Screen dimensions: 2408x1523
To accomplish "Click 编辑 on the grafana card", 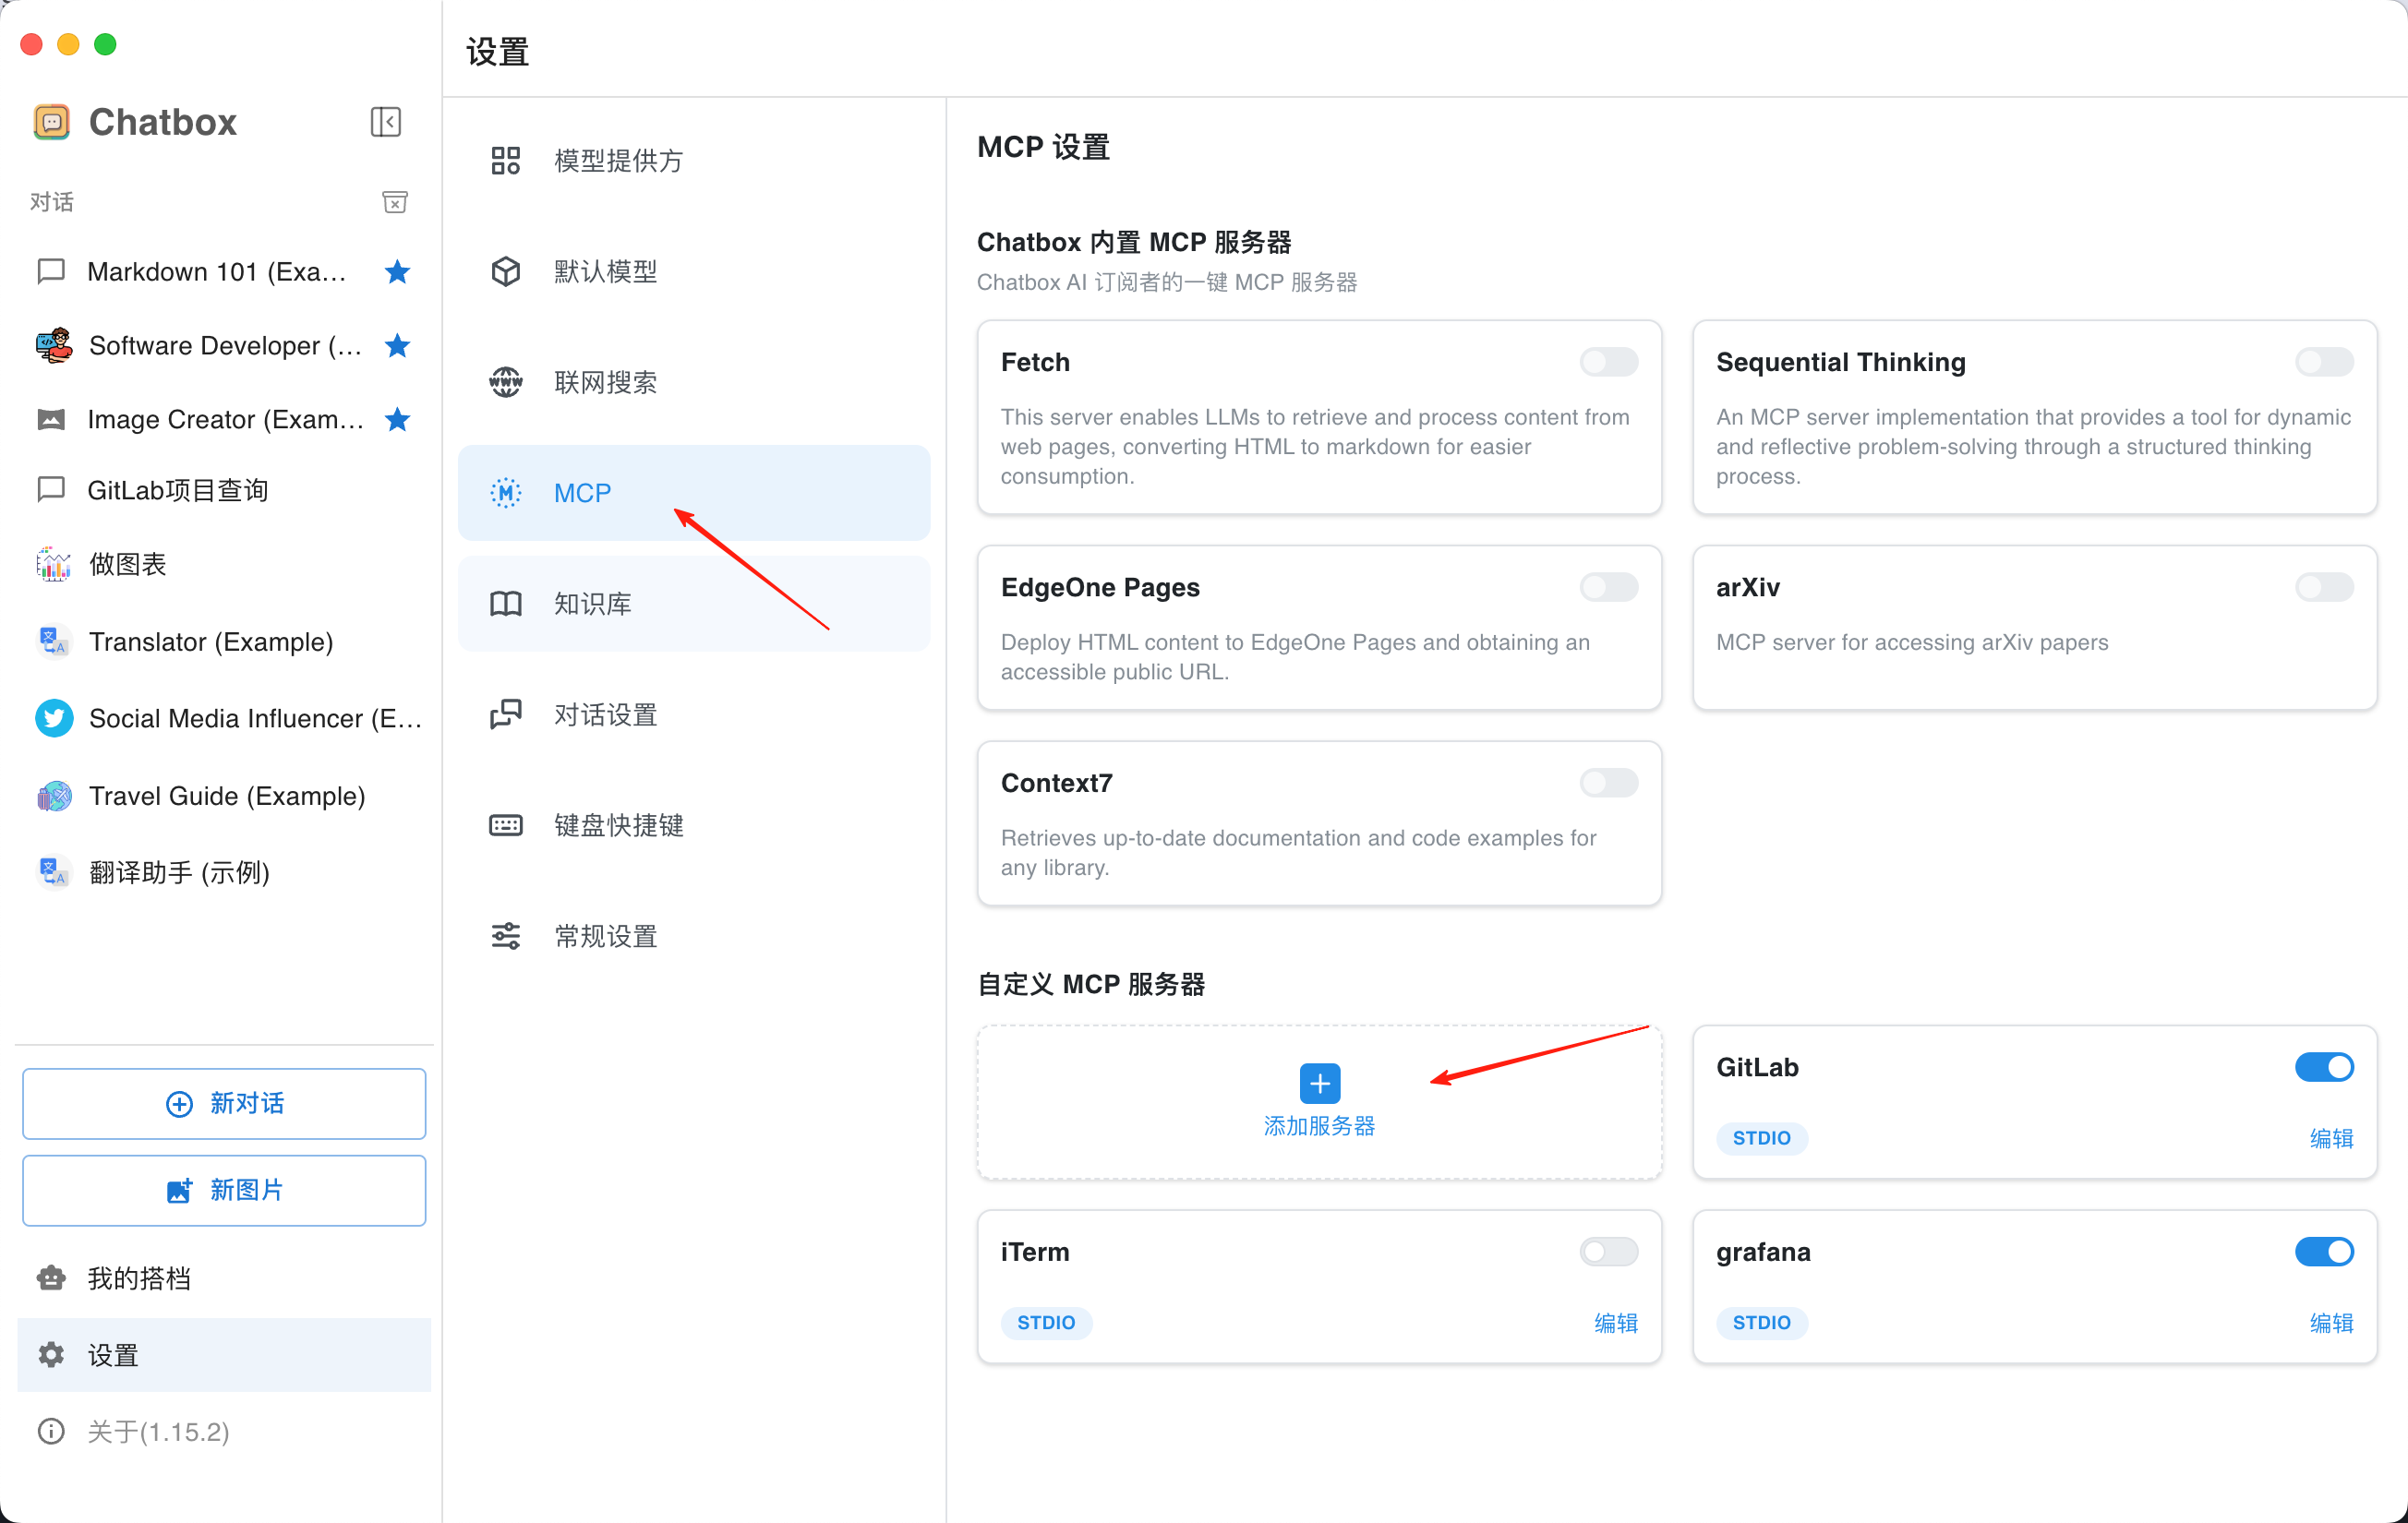I will pyautogui.click(x=2330, y=1323).
